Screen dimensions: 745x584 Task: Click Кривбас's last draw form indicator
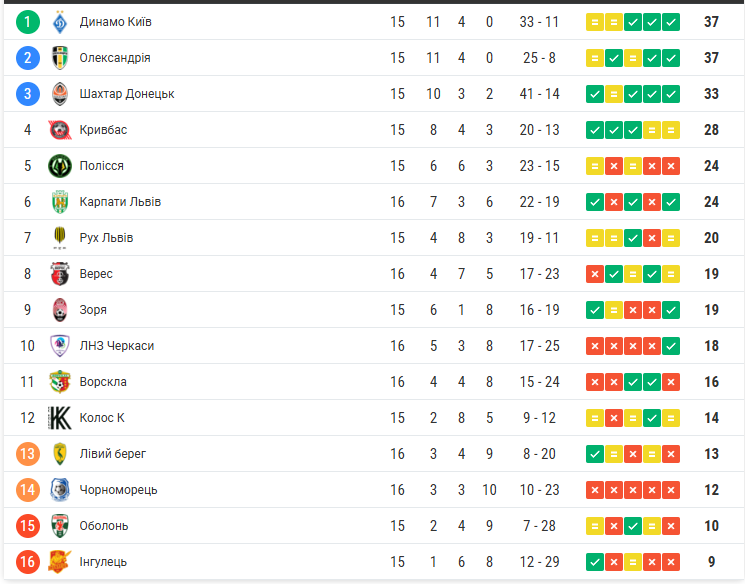point(671,130)
